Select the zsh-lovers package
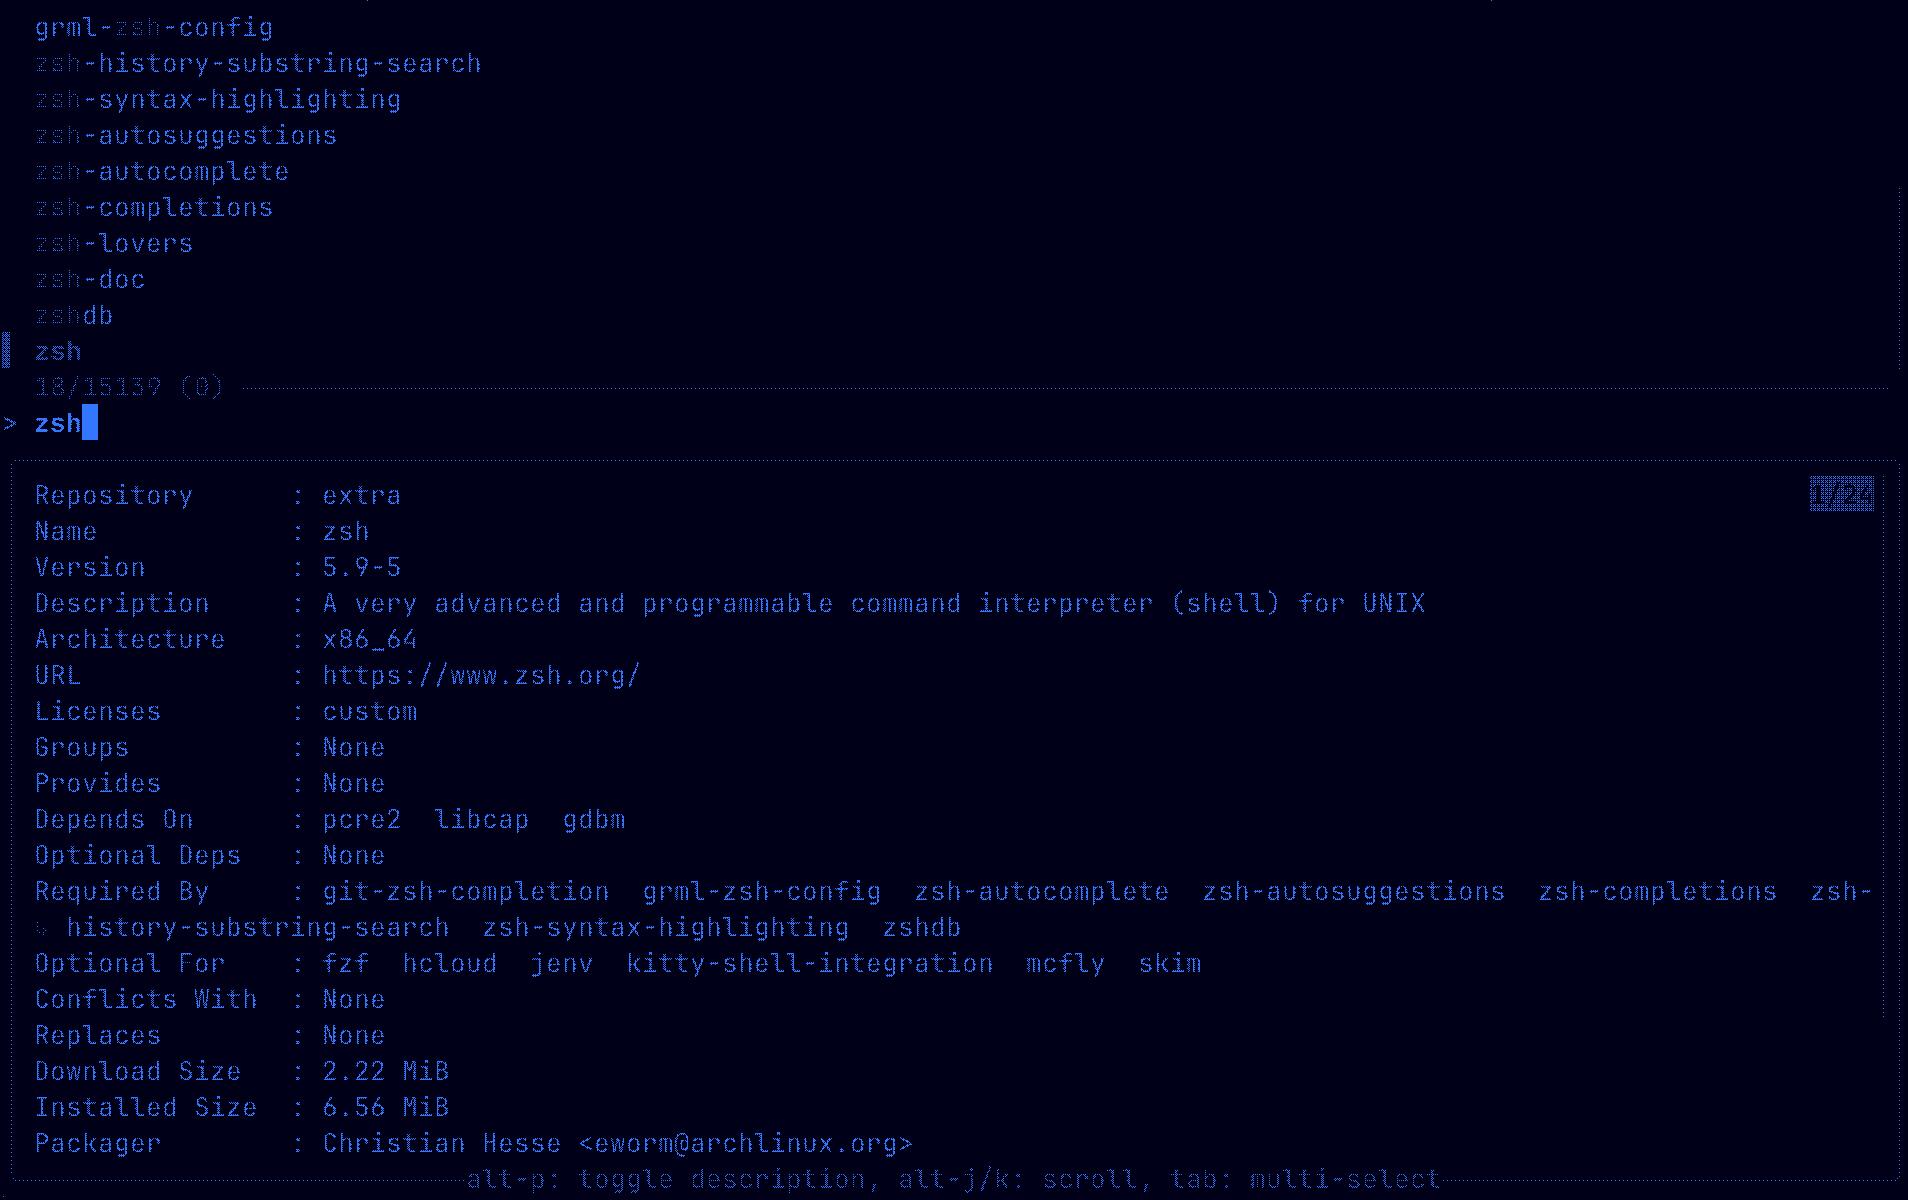This screenshot has height=1200, width=1908. [x=113, y=244]
